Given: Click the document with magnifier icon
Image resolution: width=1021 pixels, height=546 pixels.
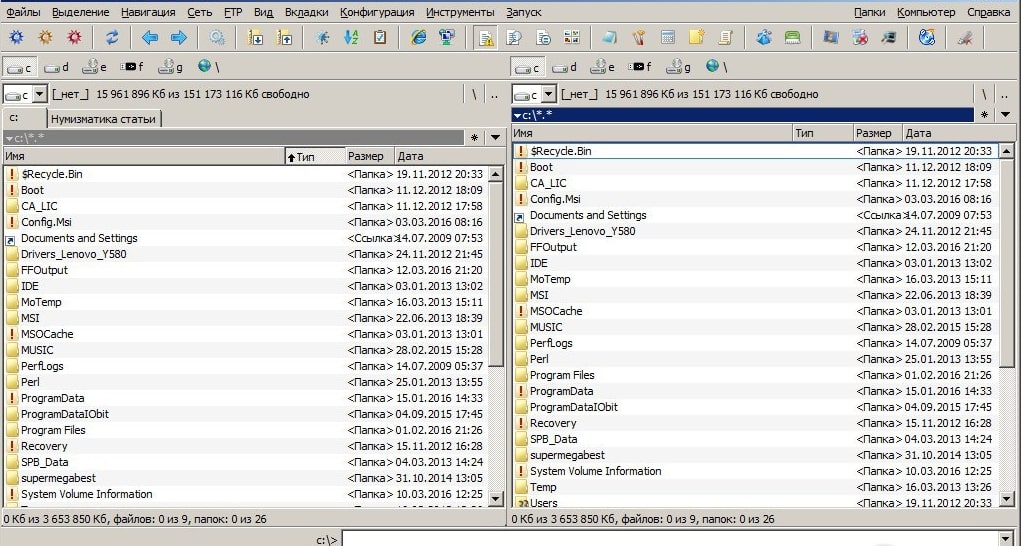Looking at the screenshot, I should tap(514, 38).
